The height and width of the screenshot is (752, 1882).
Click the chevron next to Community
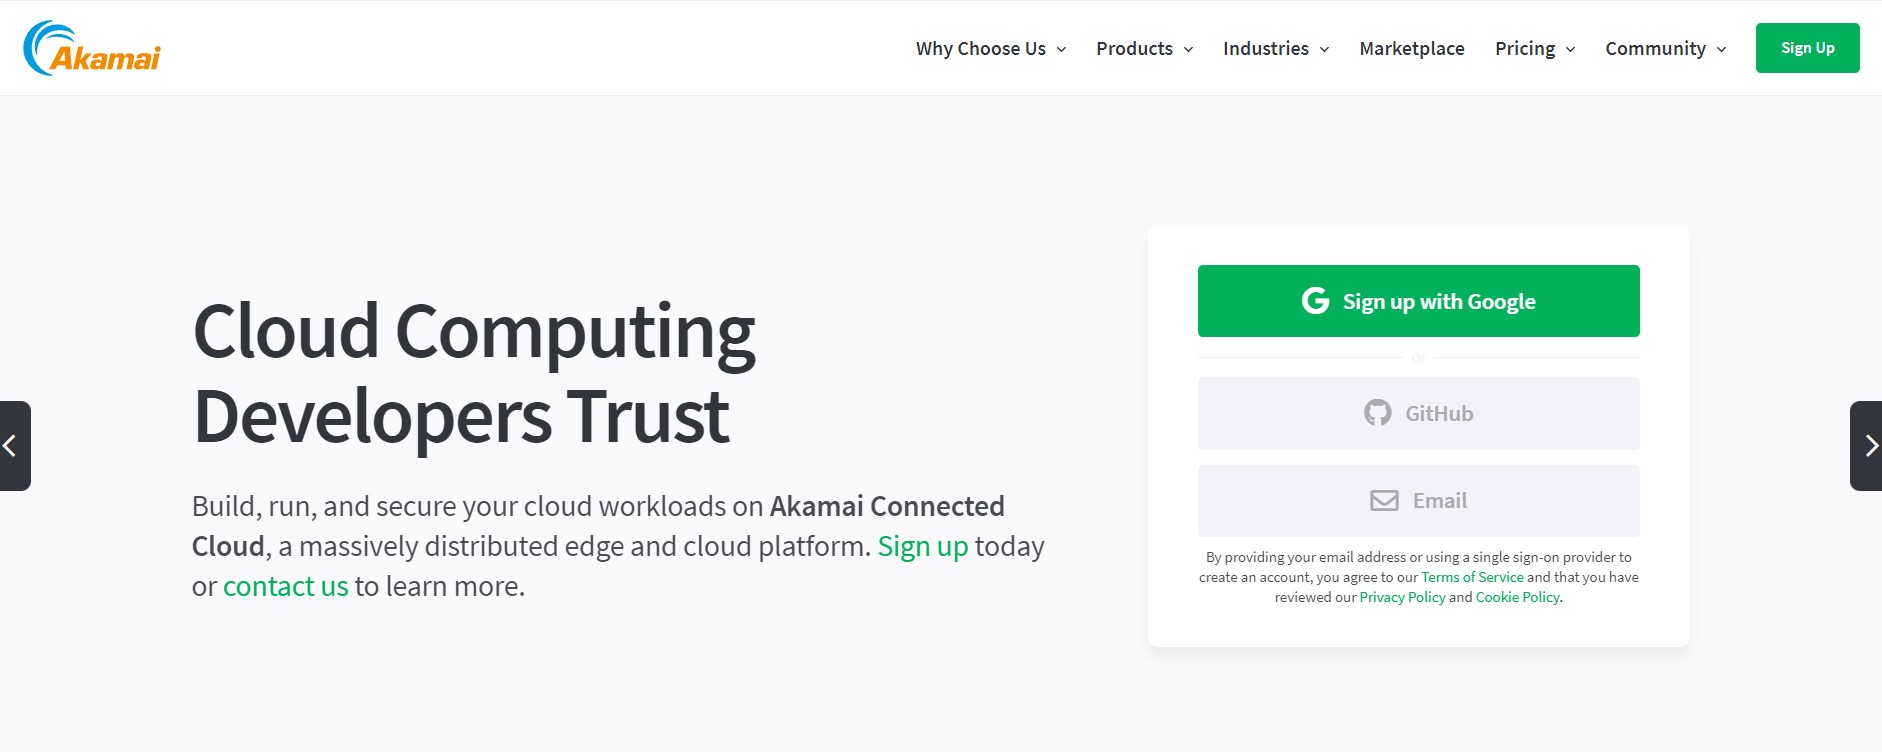(1722, 49)
